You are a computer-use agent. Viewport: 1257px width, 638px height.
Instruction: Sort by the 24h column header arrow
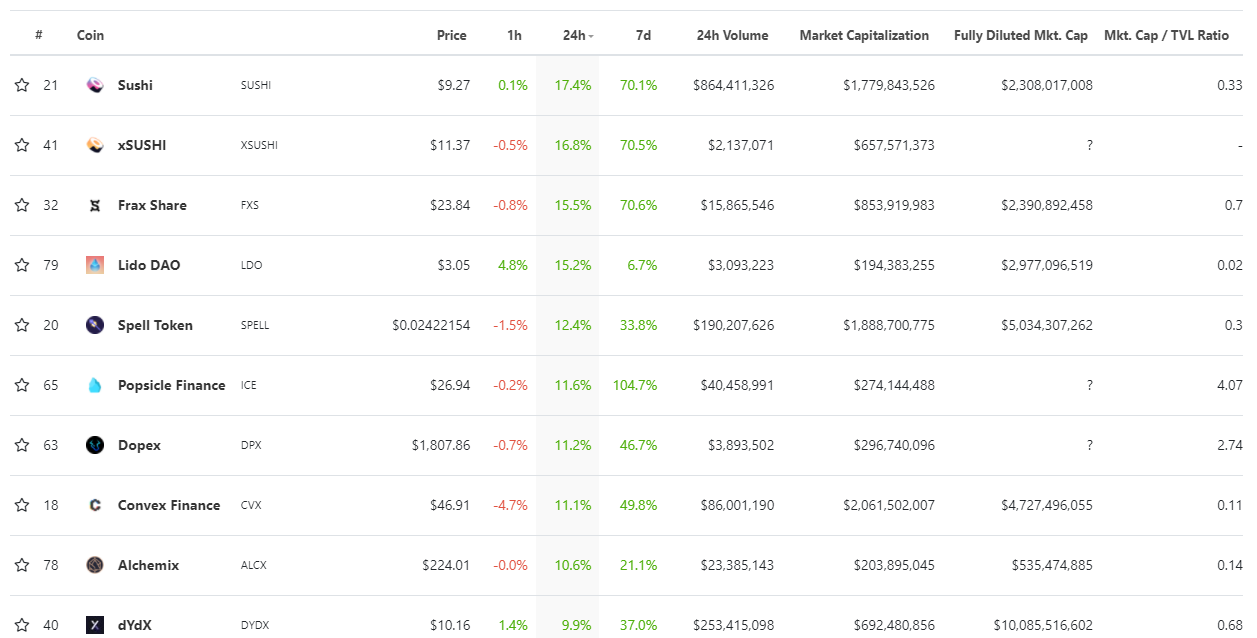click(x=591, y=36)
